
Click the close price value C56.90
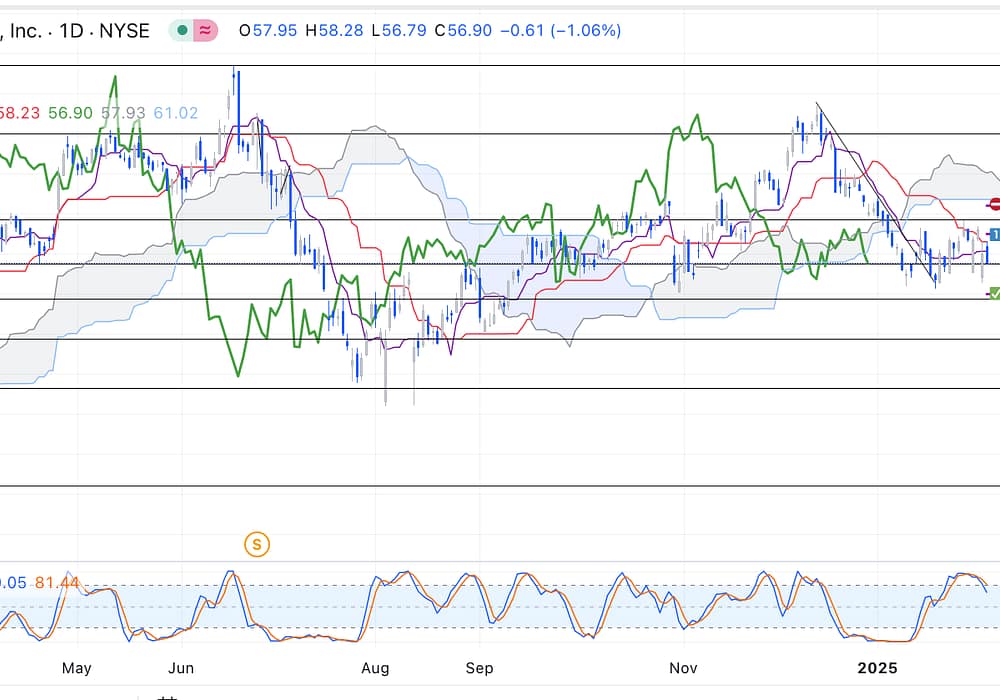click(x=463, y=31)
